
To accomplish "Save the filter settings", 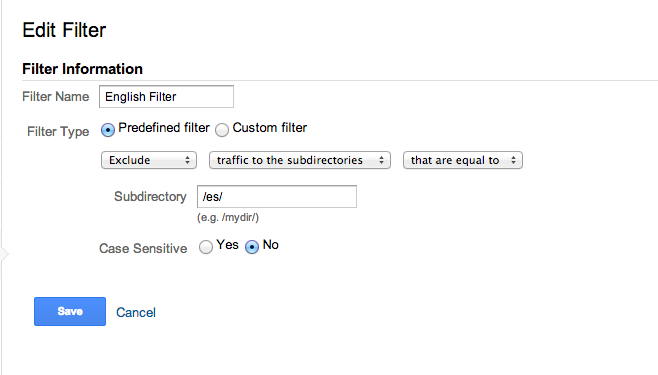I will click(70, 311).
